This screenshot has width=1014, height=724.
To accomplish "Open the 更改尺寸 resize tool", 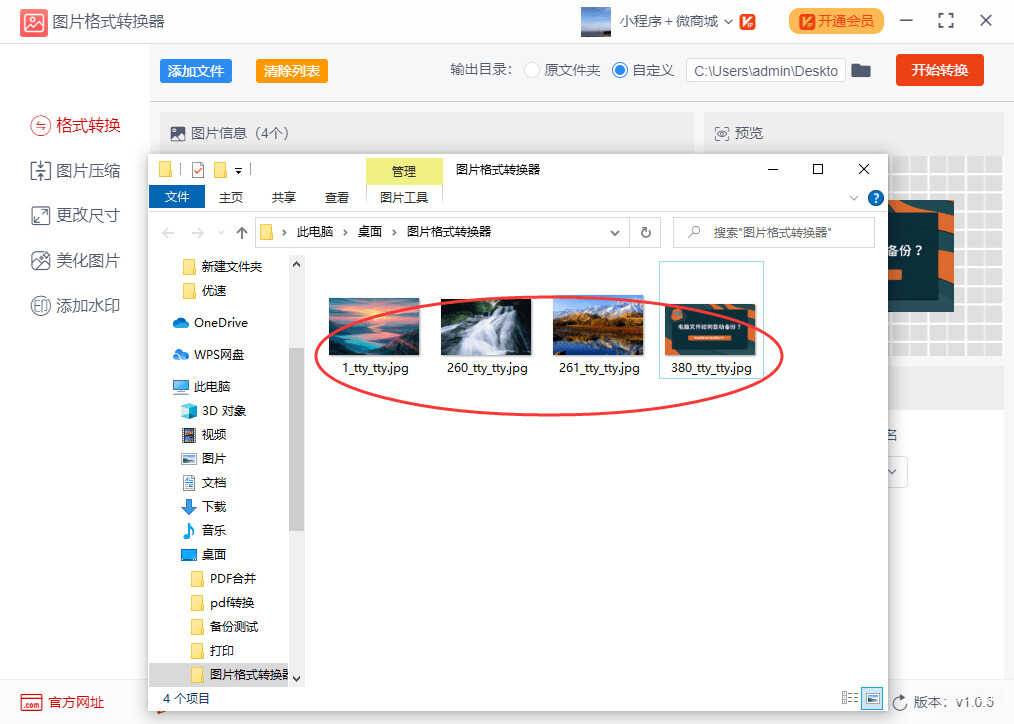I will coord(76,215).
